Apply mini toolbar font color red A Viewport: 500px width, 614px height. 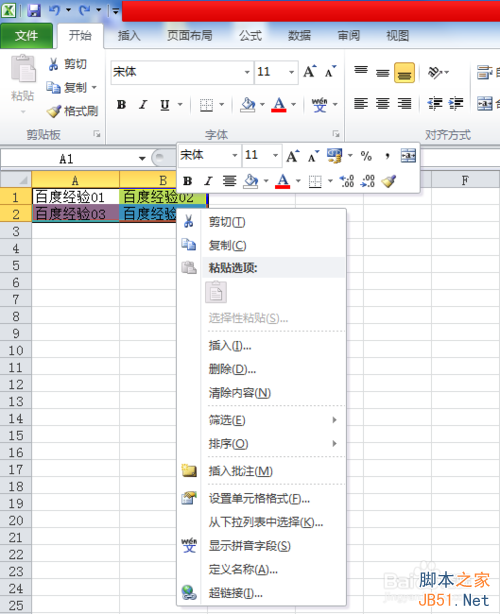click(x=283, y=181)
